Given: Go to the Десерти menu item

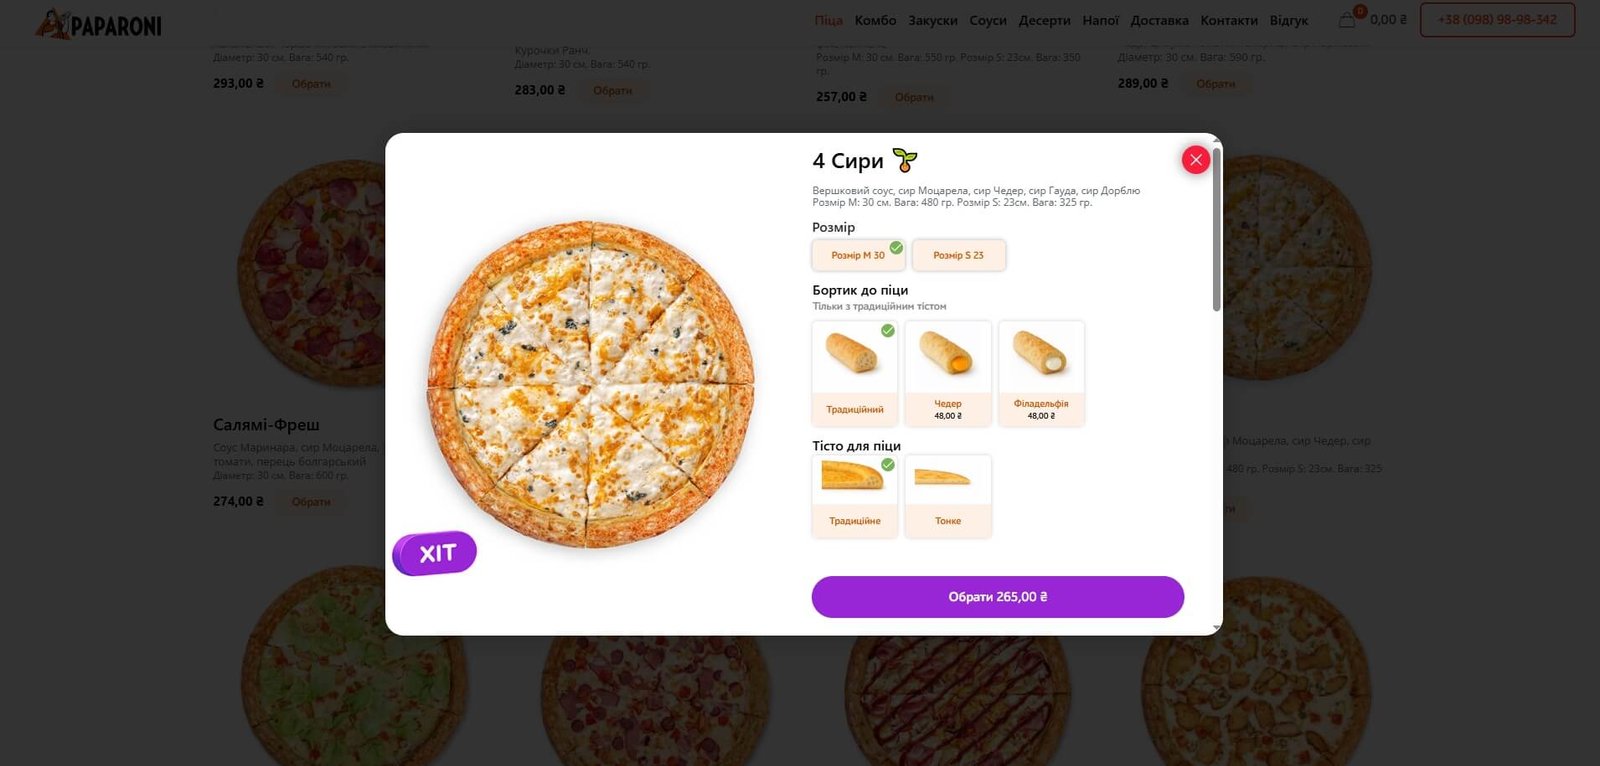Looking at the screenshot, I should coord(1044,20).
